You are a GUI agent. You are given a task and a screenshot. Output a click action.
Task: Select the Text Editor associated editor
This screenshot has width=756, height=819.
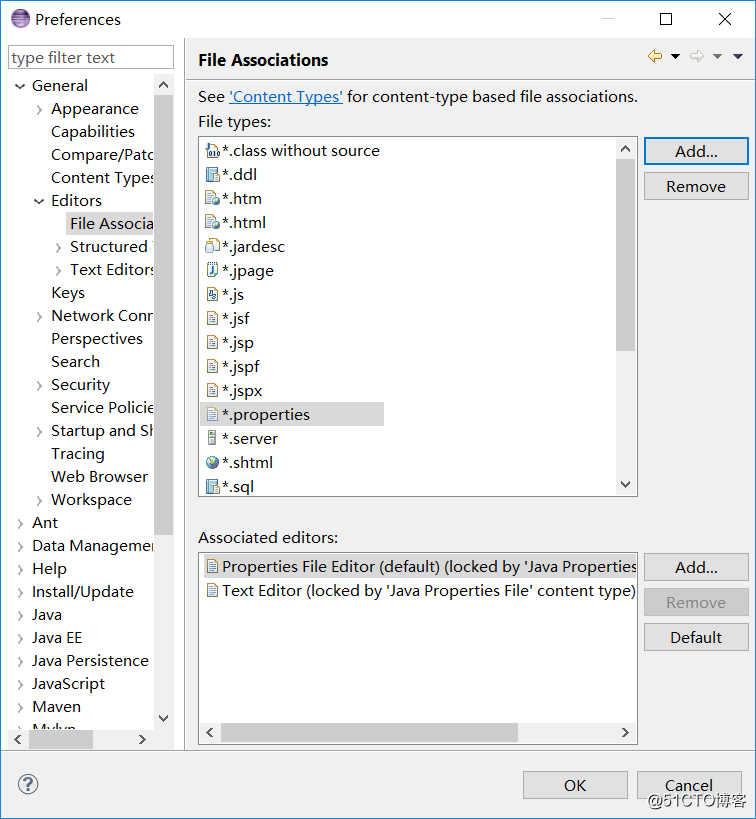coord(421,590)
